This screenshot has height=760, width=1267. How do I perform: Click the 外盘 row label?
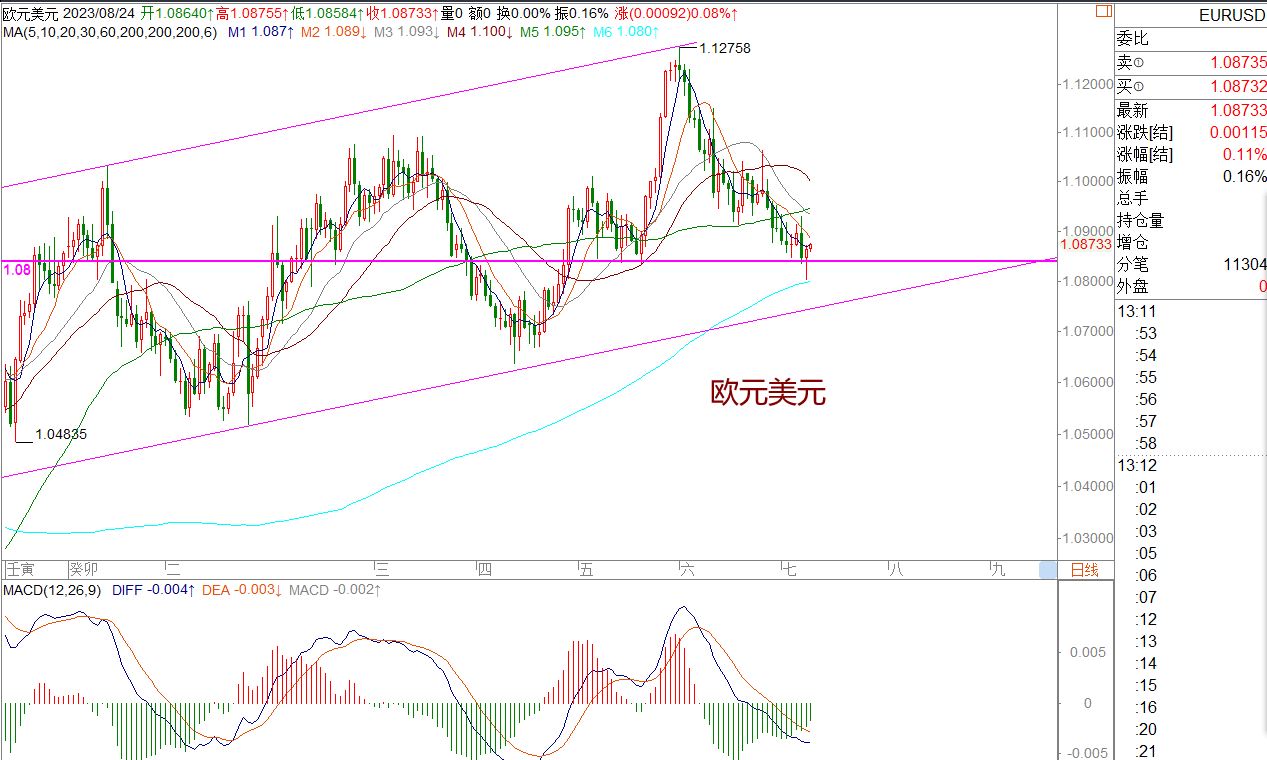coord(1133,286)
